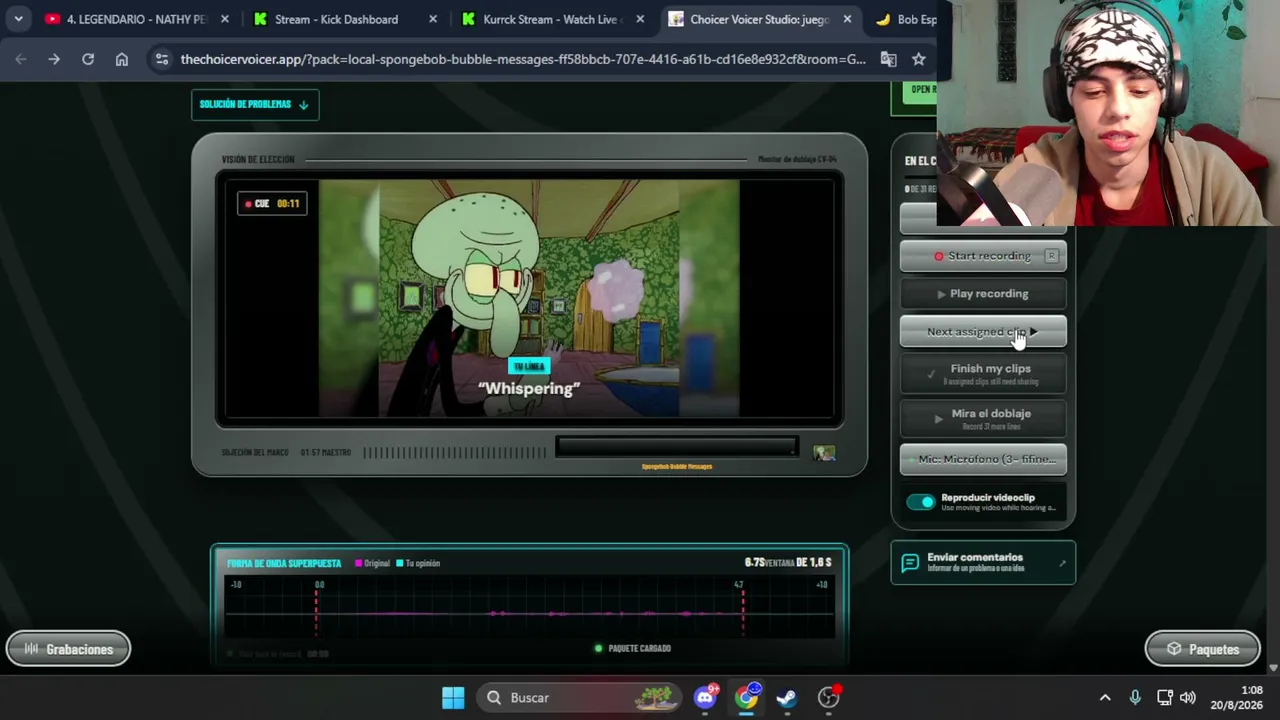Click the microphone system tray icon
The width and height of the screenshot is (1280, 720).
[x=1135, y=697]
